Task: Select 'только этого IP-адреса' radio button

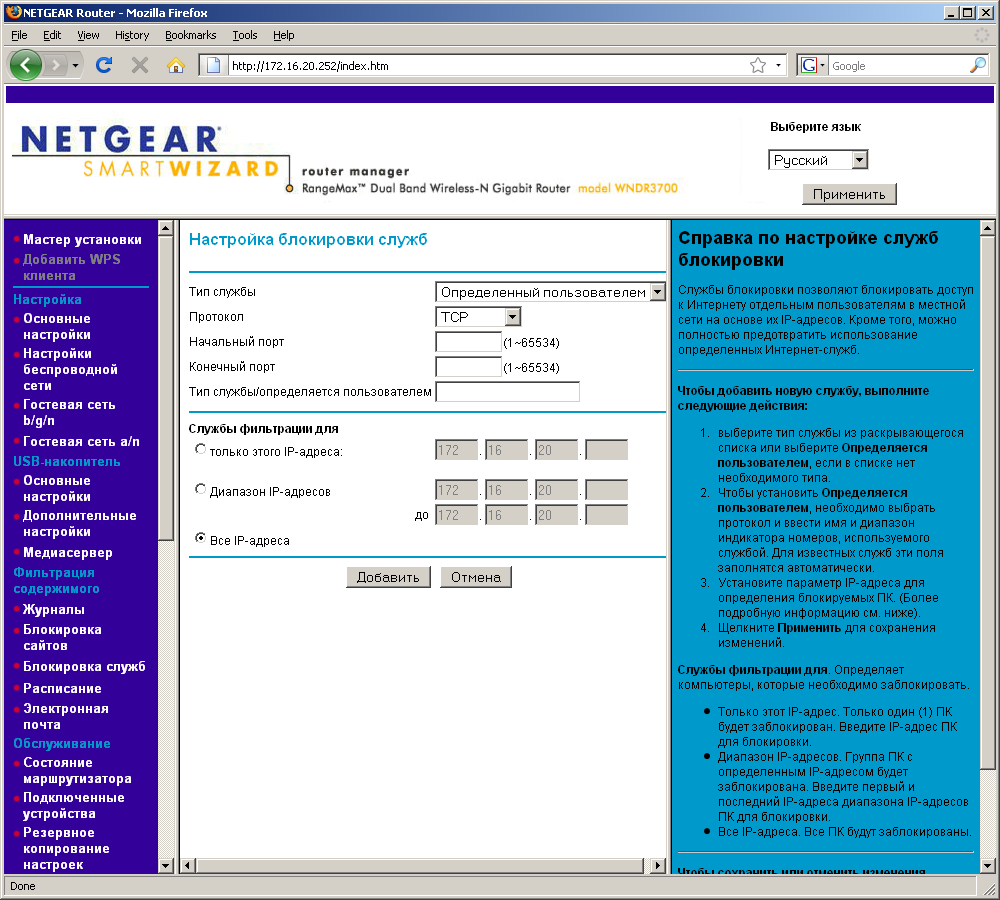Action: (x=200, y=450)
